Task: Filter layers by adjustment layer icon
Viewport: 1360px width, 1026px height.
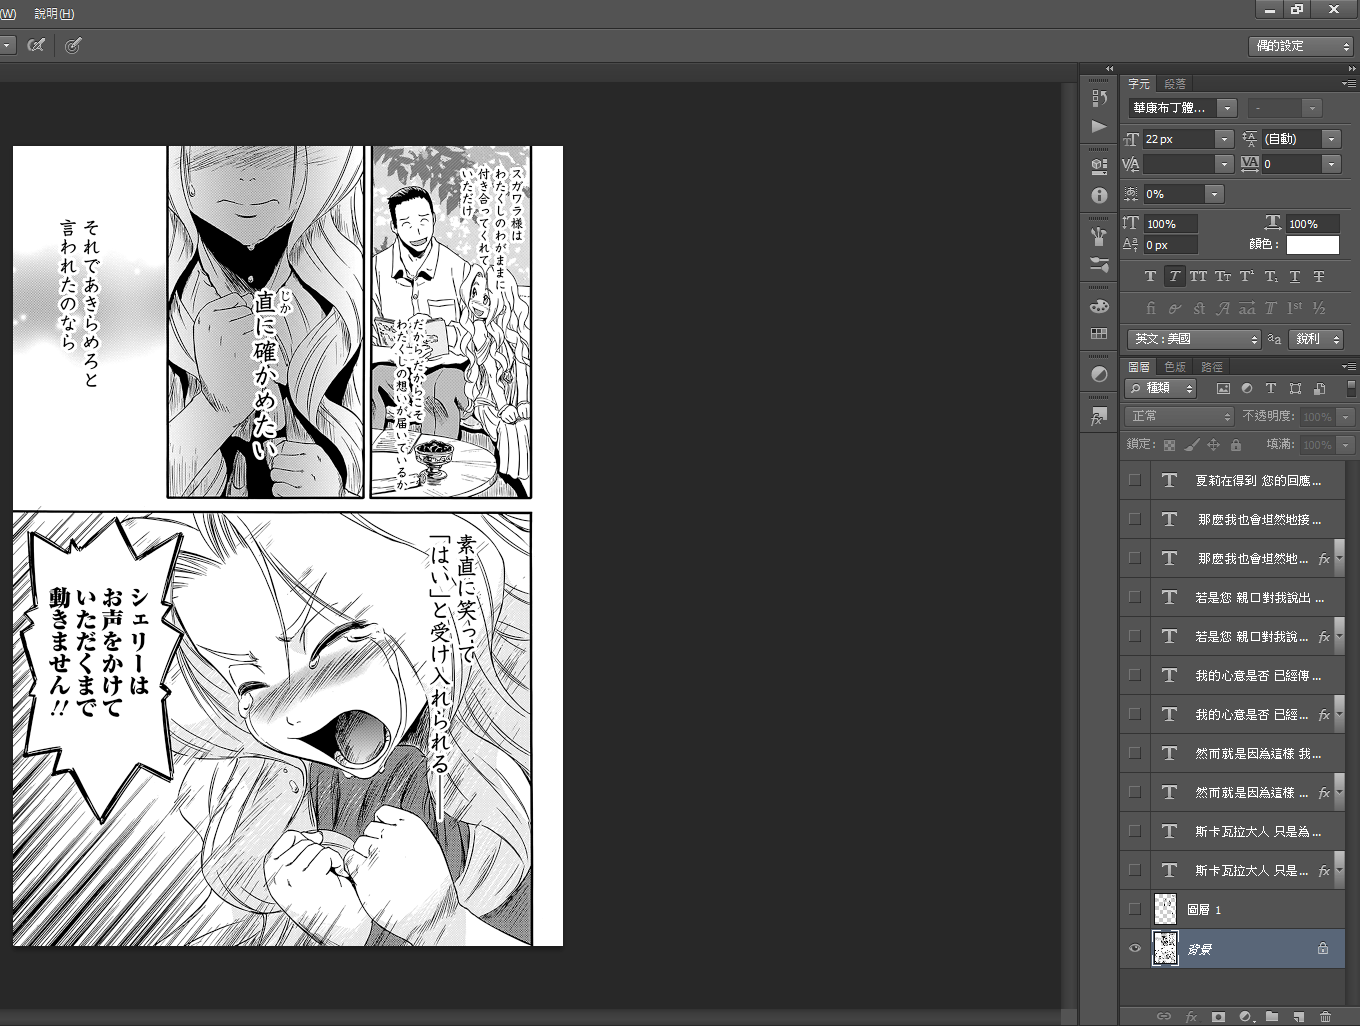Action: (x=1247, y=388)
